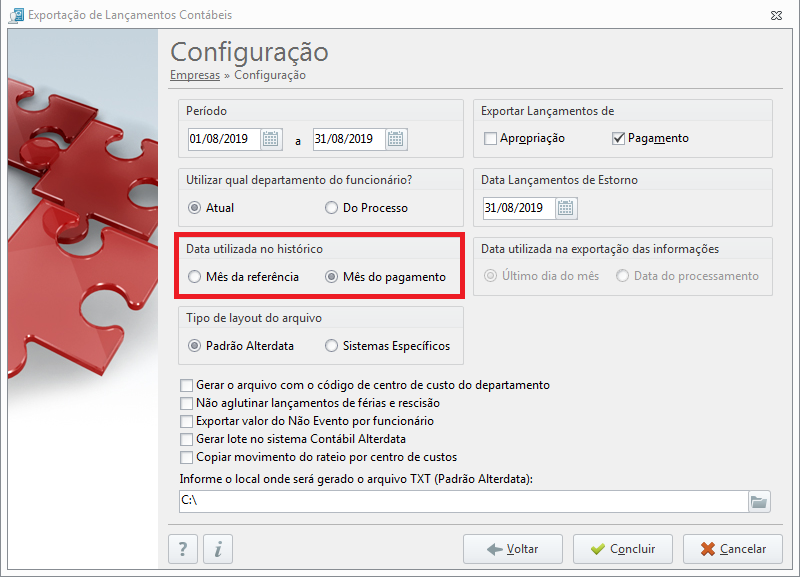This screenshot has height=578, width=800.
Task: Open calendar for period end date
Action: (396, 139)
